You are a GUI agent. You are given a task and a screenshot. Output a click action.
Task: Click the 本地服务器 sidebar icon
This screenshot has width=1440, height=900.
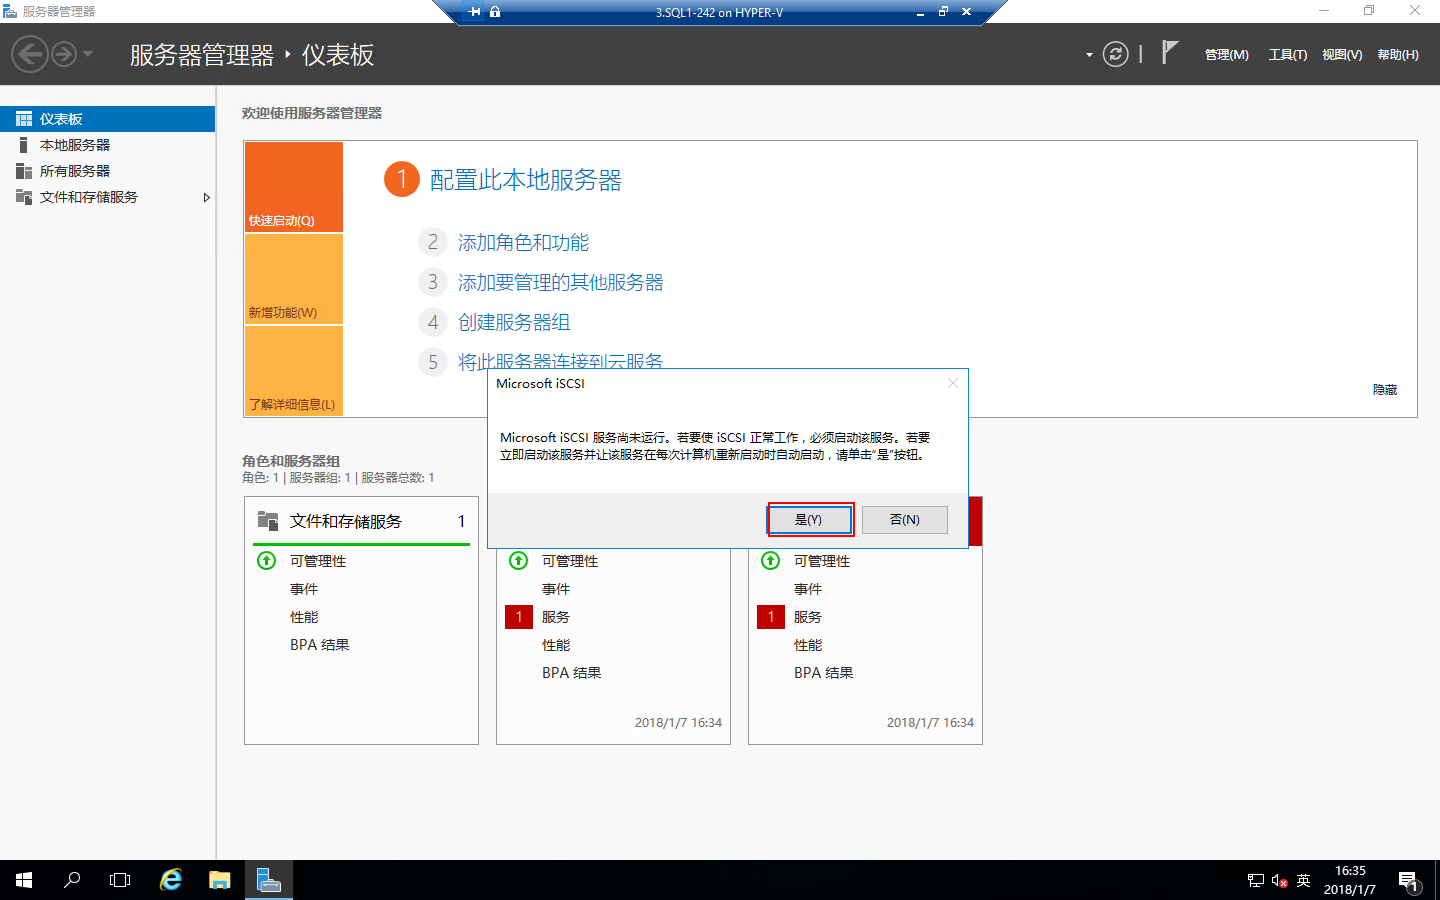[24, 145]
